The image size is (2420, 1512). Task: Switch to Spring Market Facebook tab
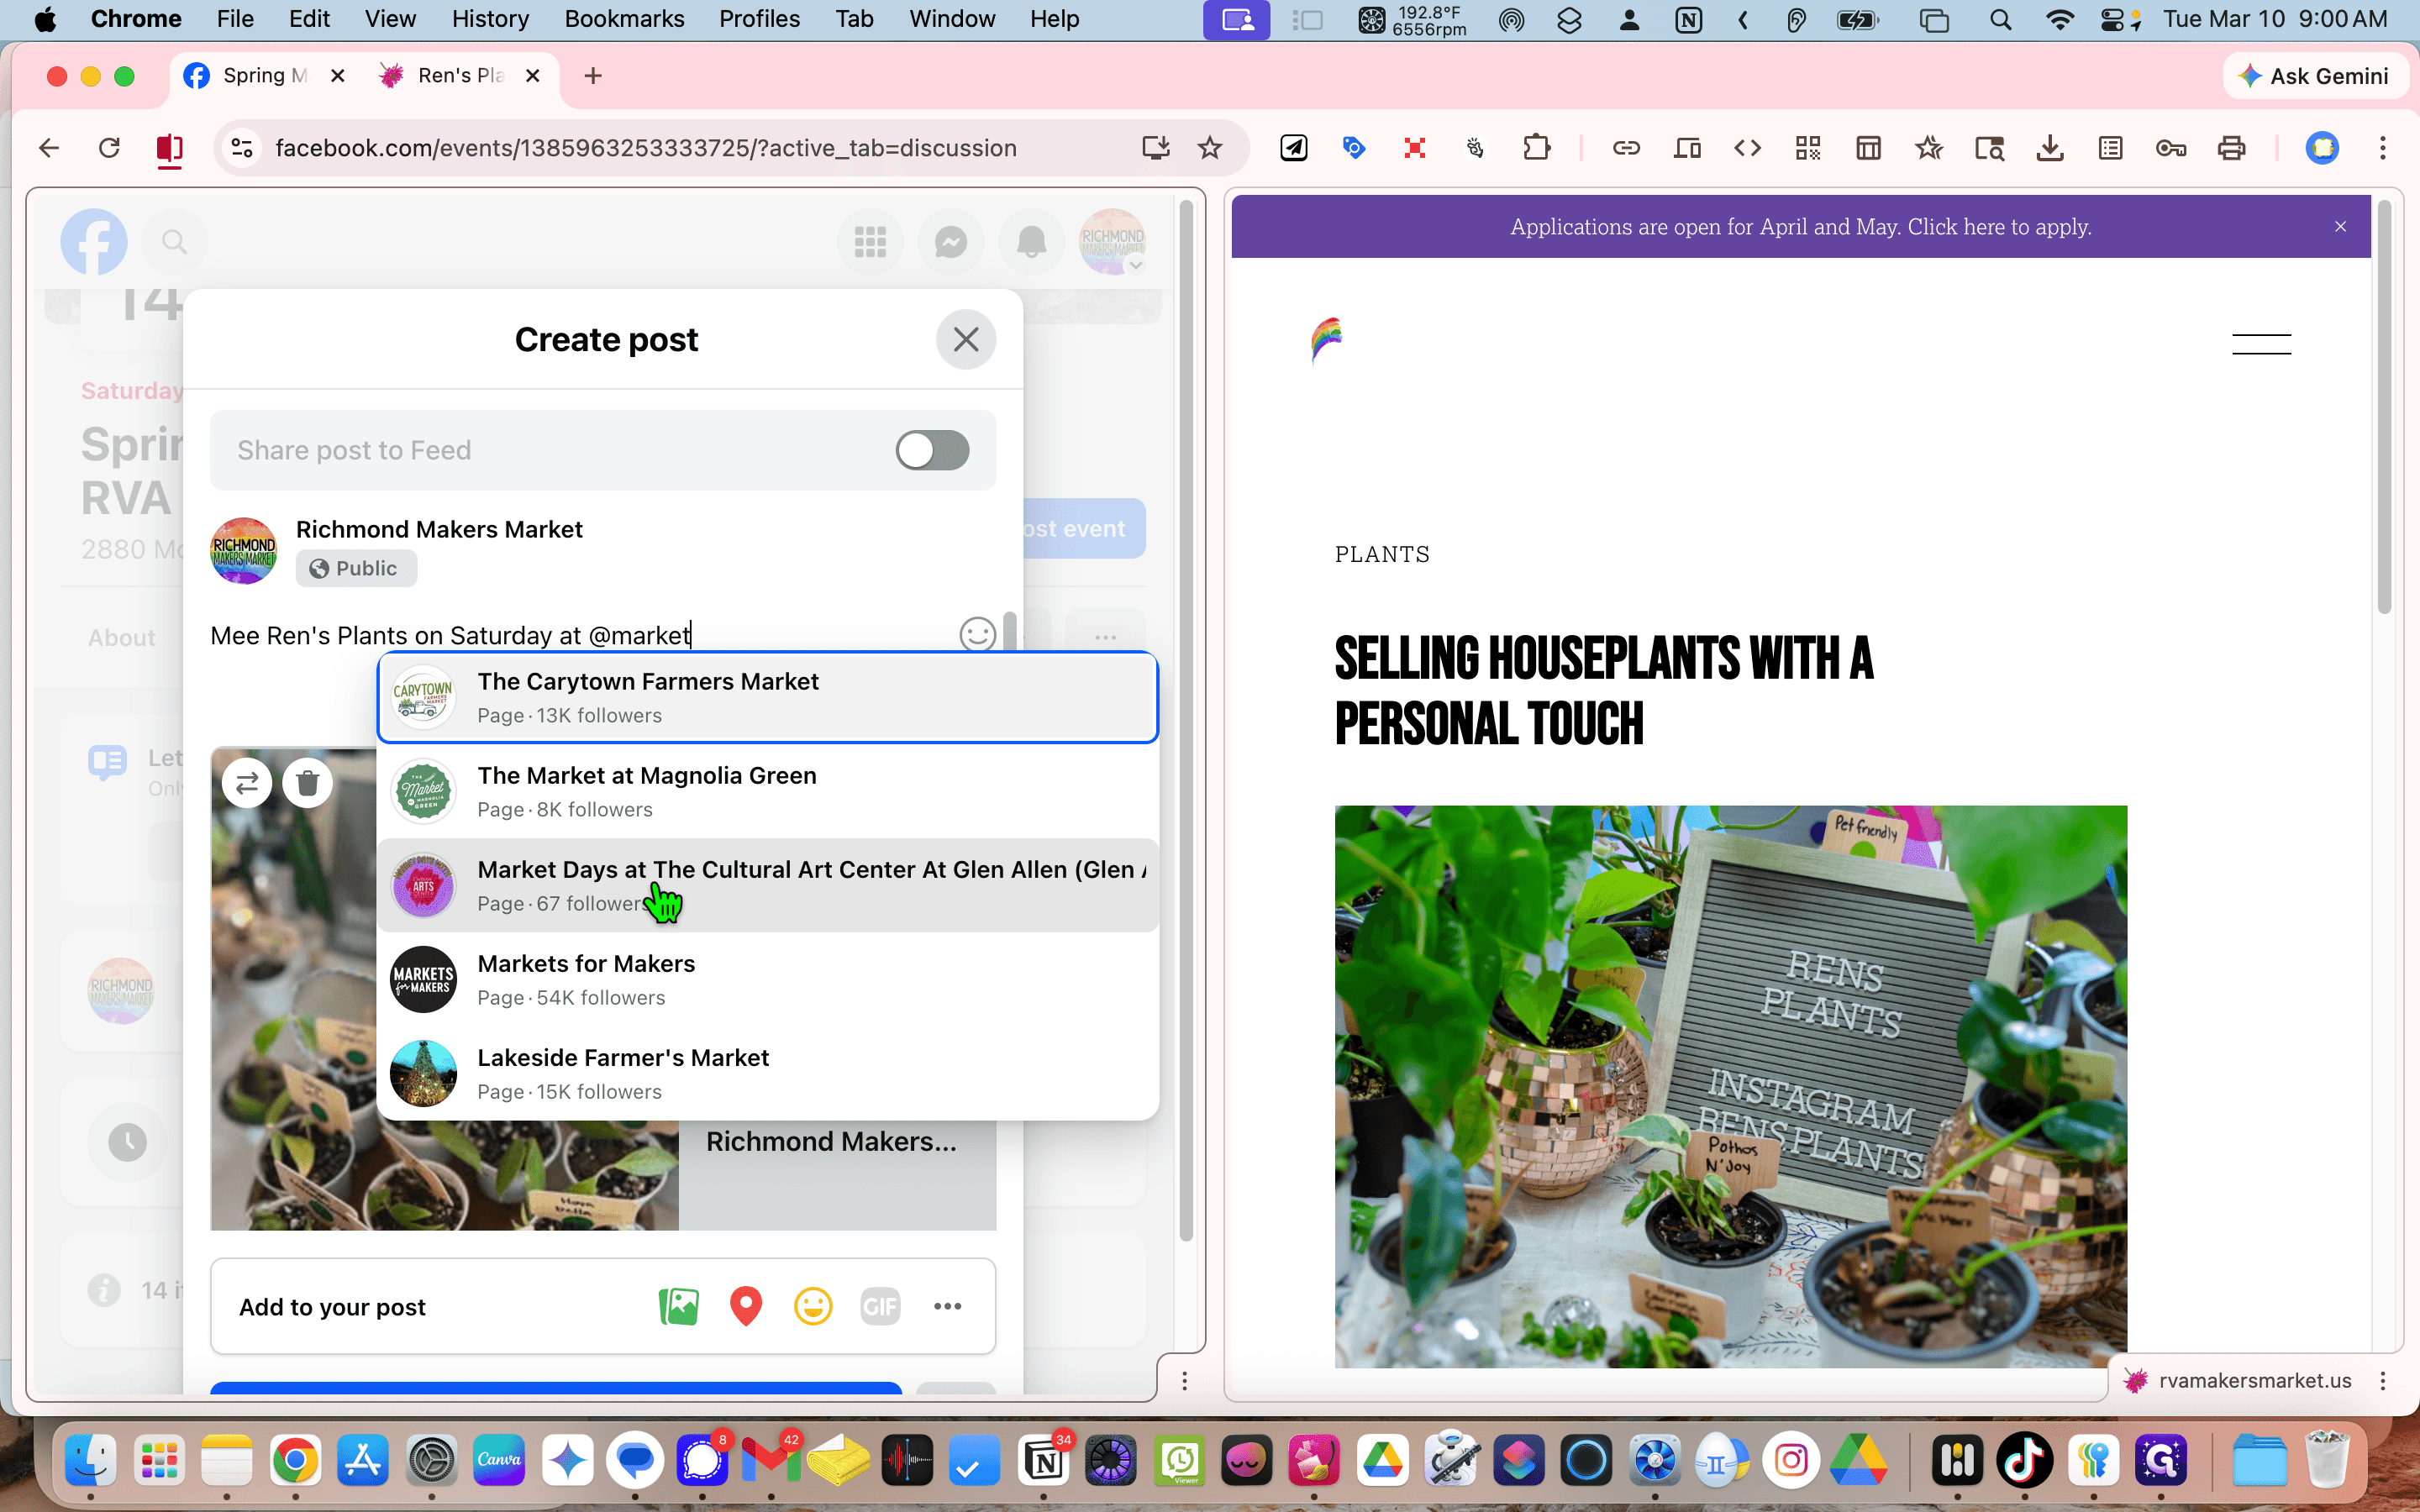click(265, 76)
